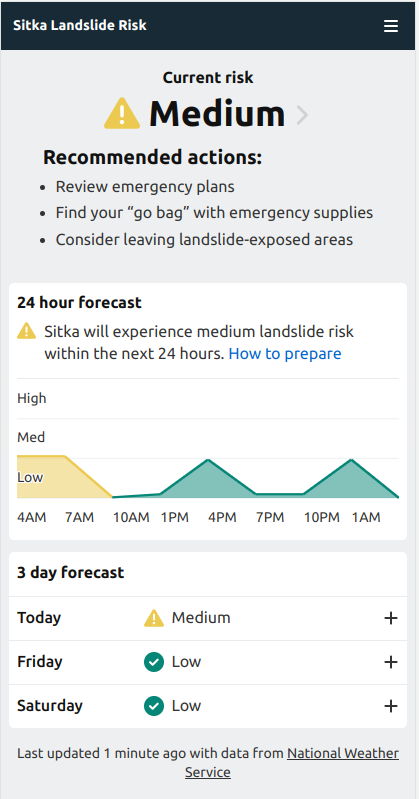The height and width of the screenshot is (799, 419).
Task: Expand Today forecast with plus icon
Action: pyautogui.click(x=390, y=618)
